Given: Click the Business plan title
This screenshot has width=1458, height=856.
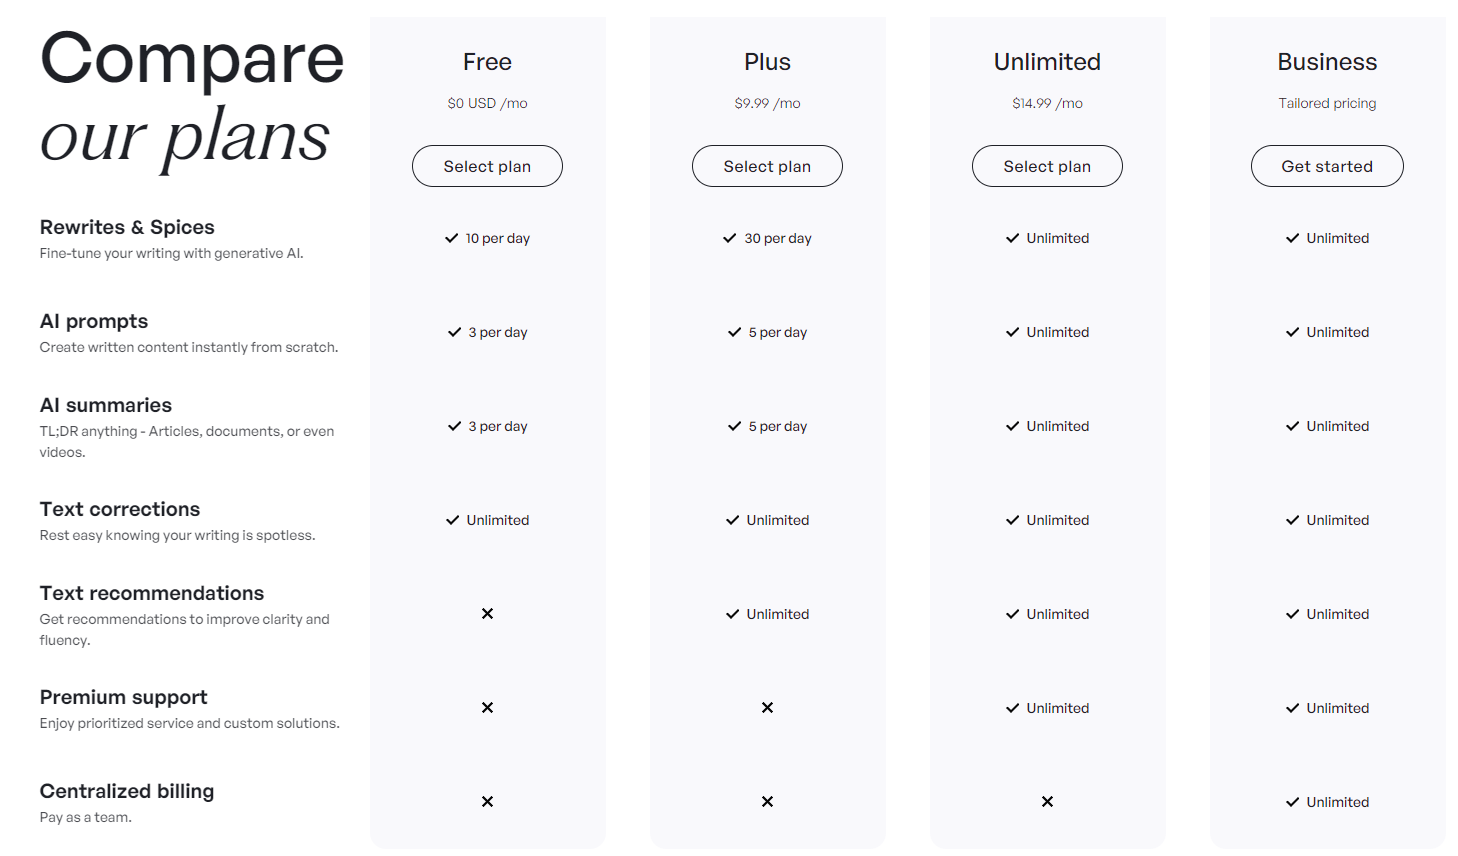Looking at the screenshot, I should pos(1327,62).
